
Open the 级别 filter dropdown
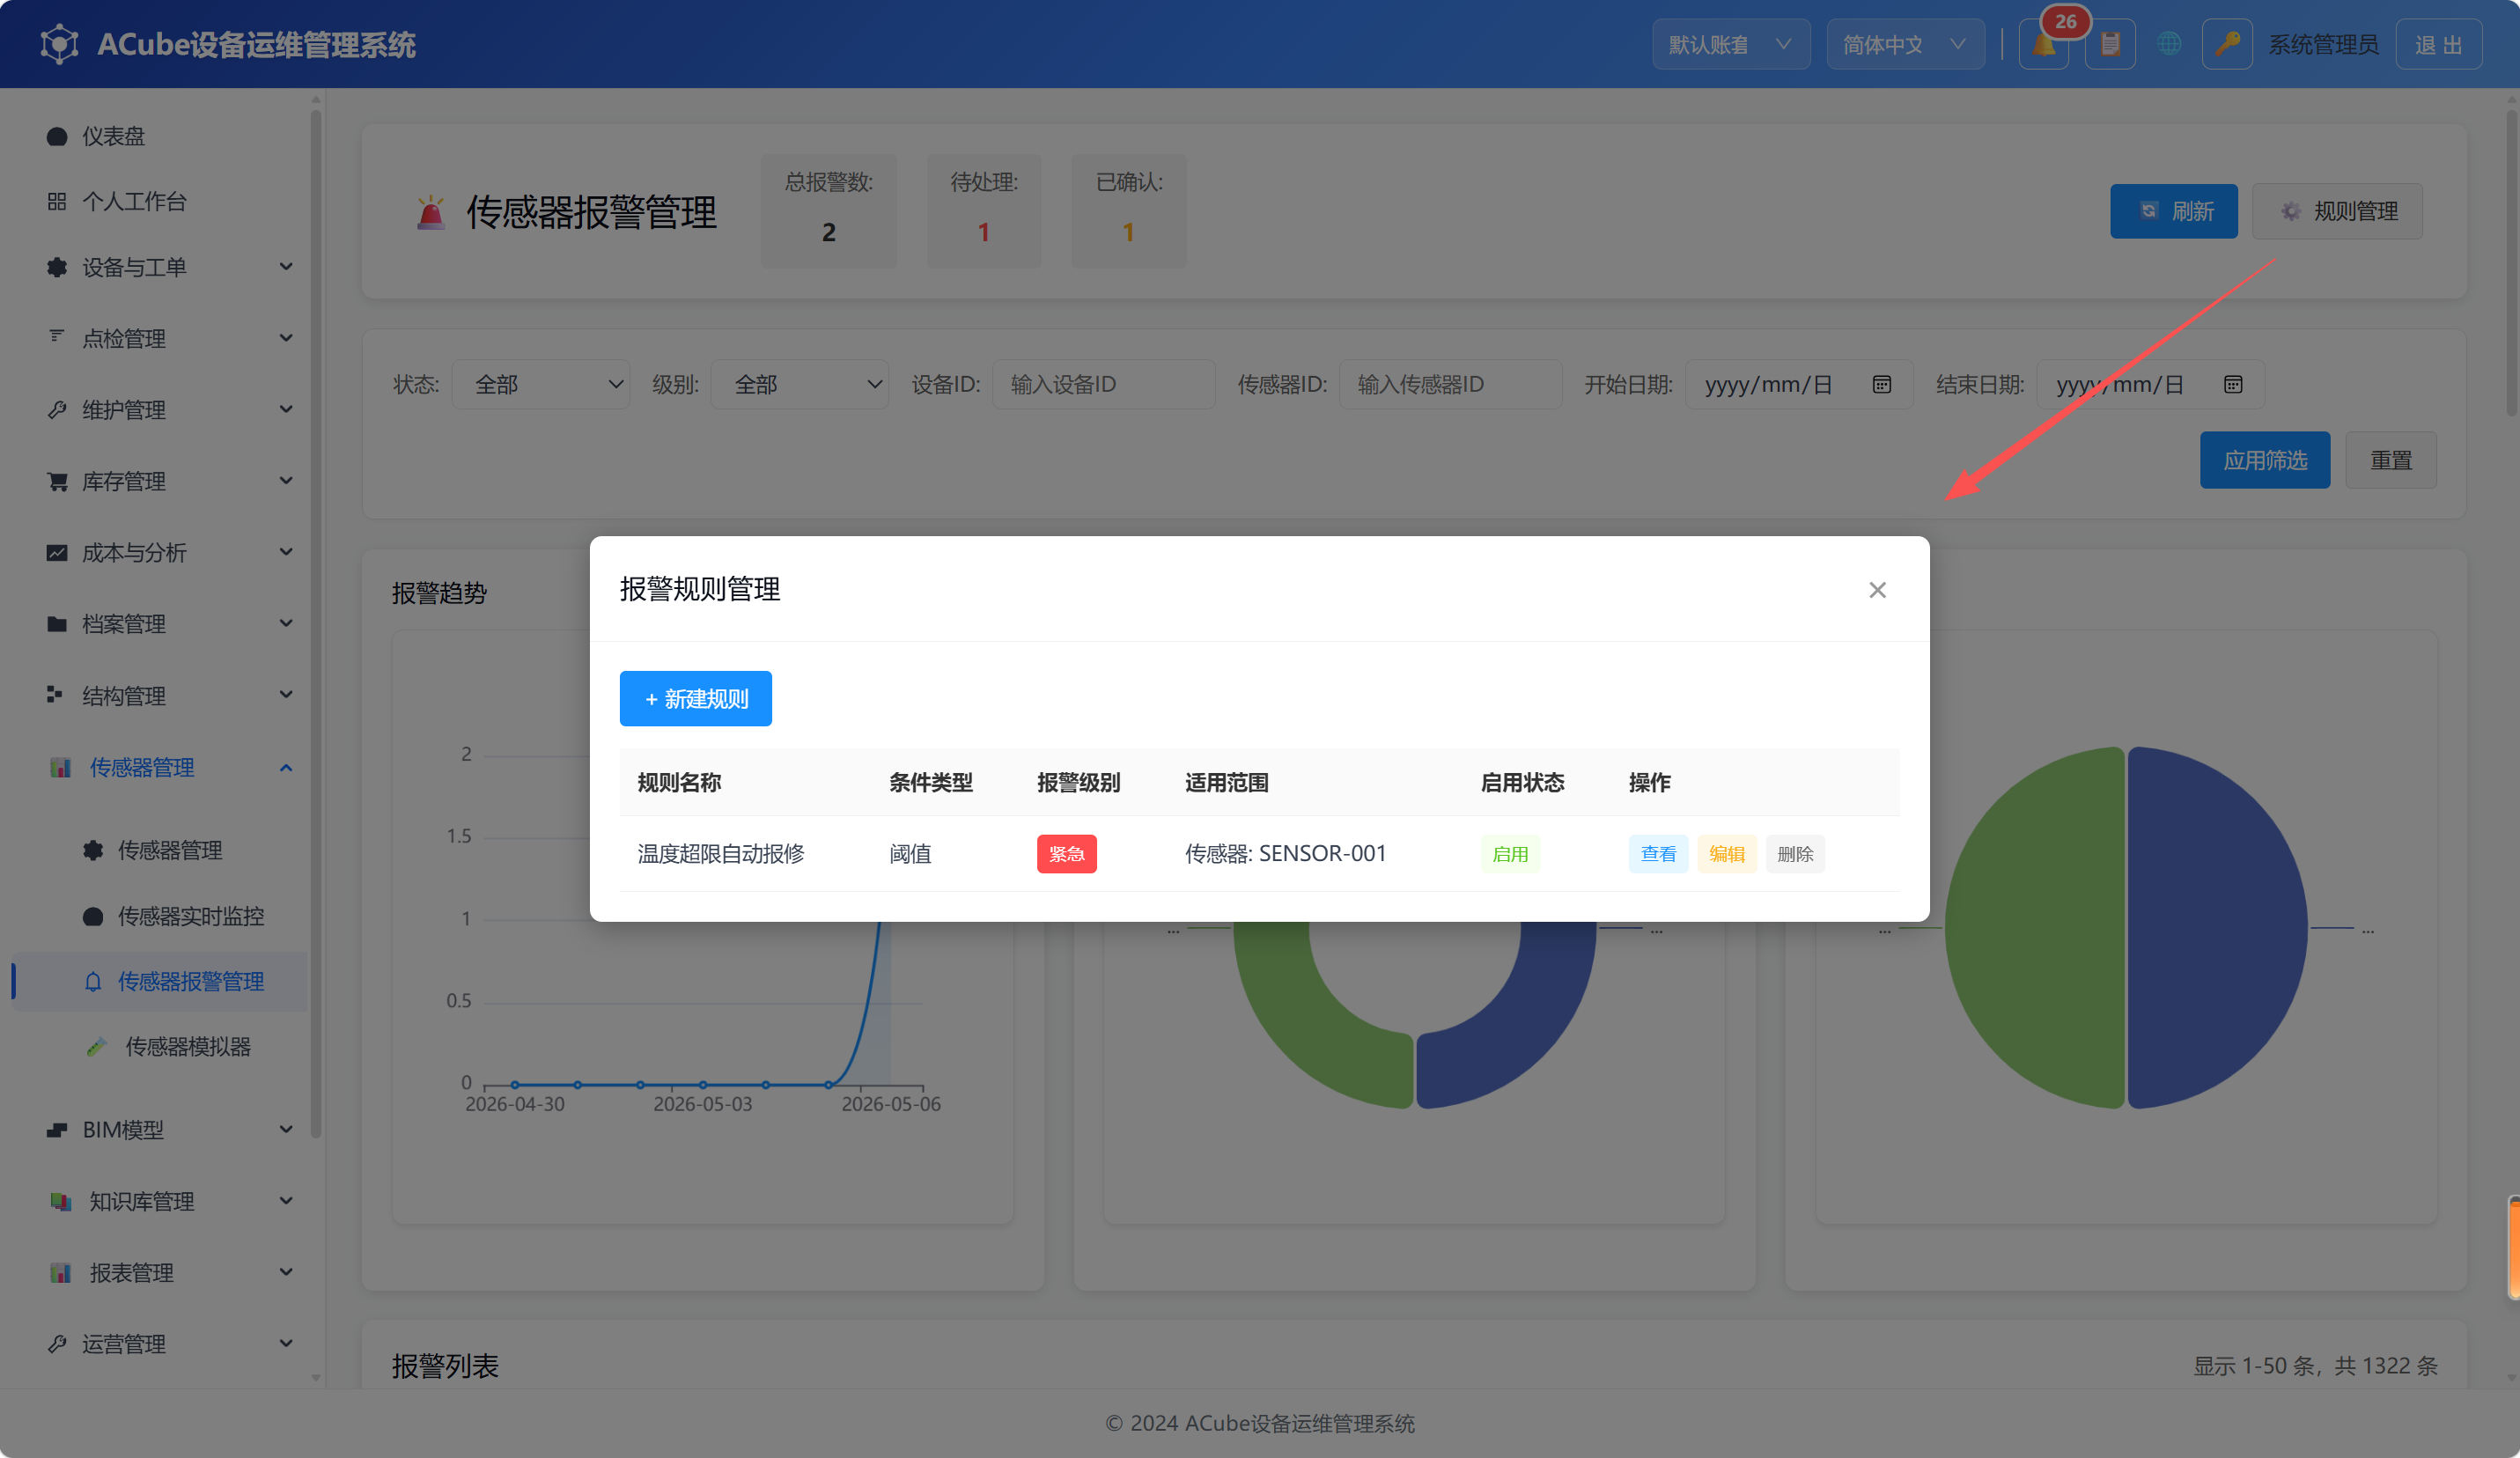click(x=800, y=385)
